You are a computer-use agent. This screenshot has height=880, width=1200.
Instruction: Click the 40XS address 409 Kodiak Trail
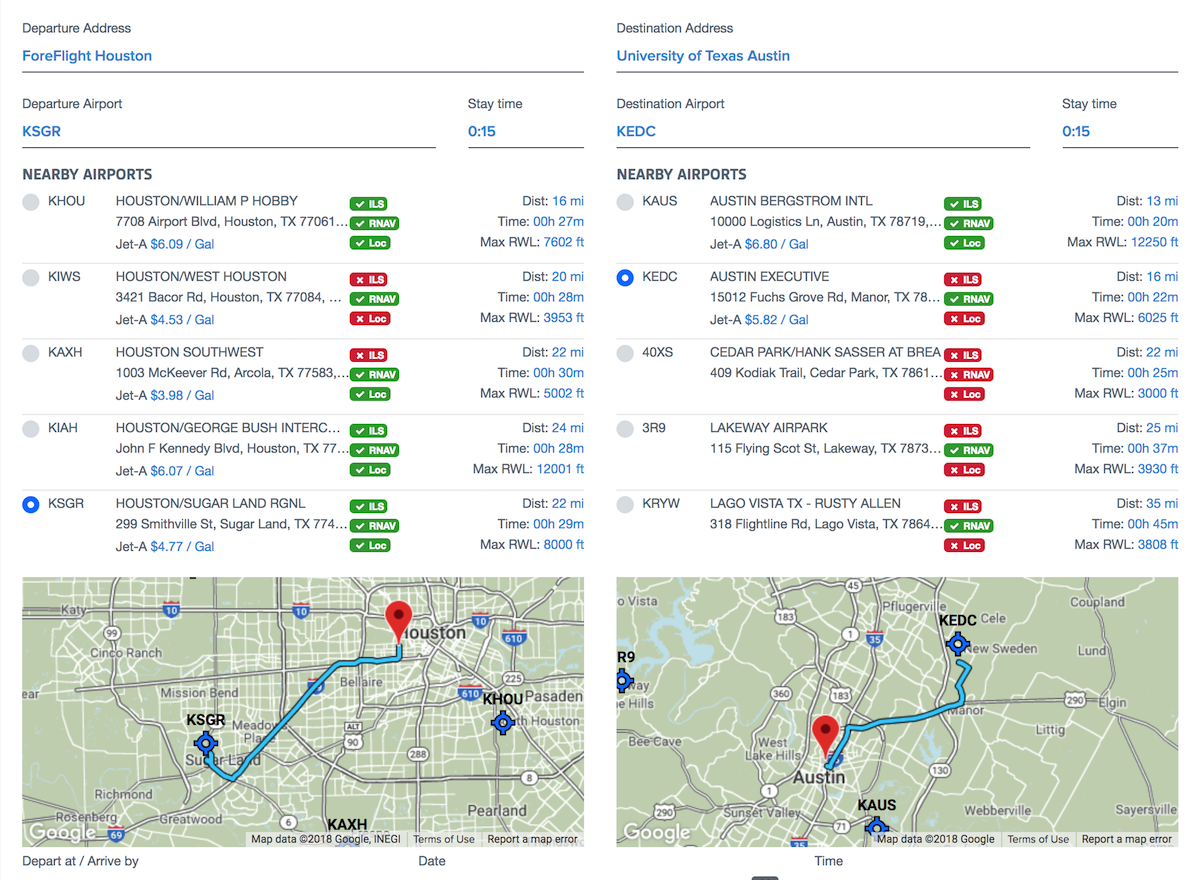(825, 373)
